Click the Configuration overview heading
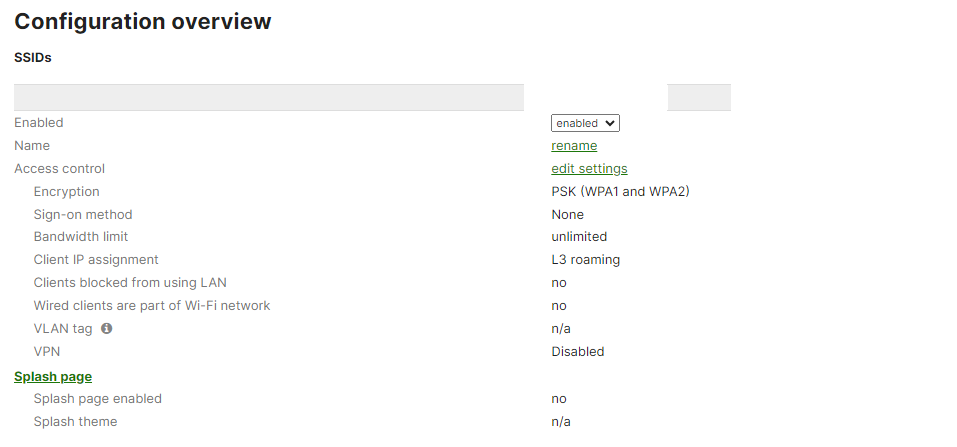 143,21
